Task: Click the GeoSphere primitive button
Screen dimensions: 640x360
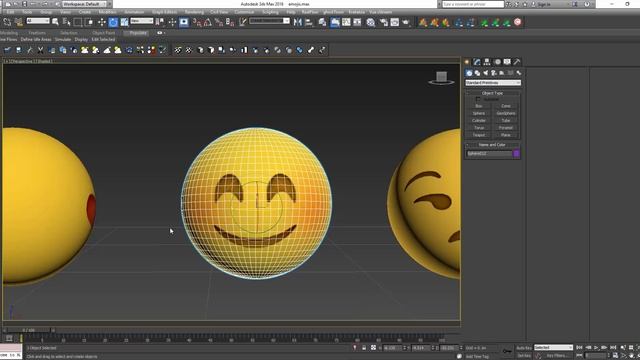Action: (x=506, y=113)
